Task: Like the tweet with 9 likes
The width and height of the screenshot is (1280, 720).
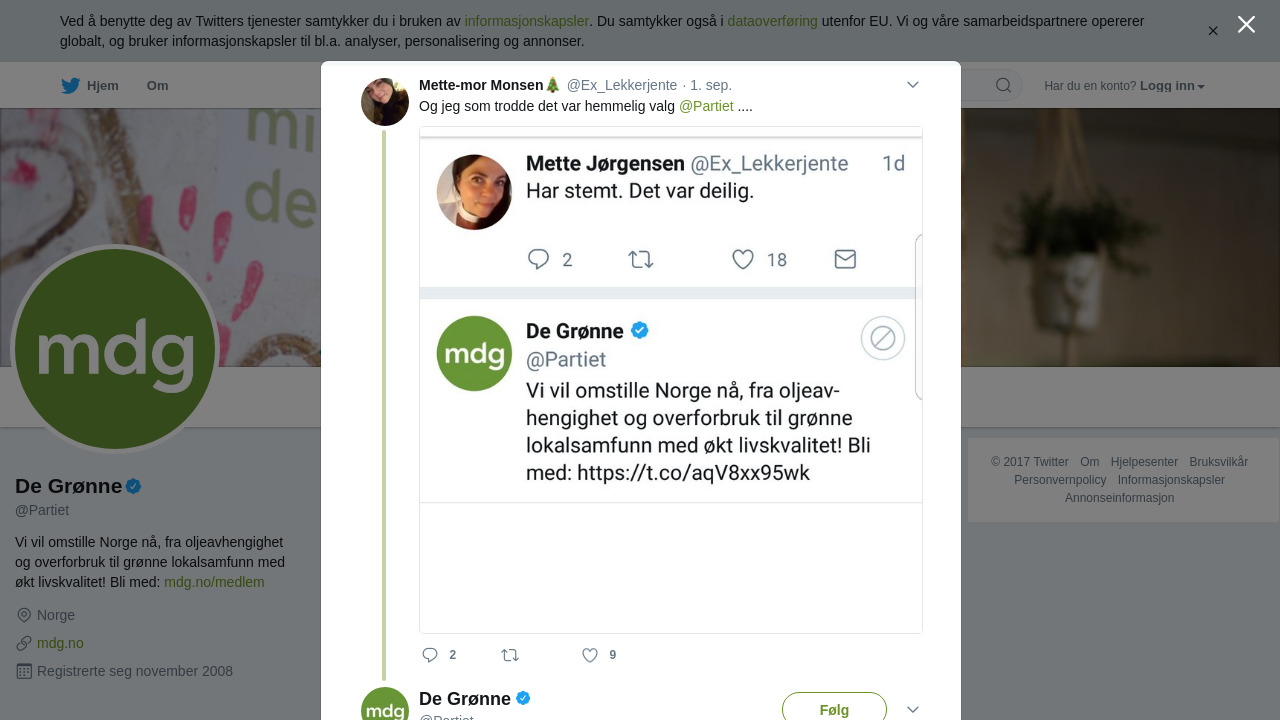Action: (590, 655)
